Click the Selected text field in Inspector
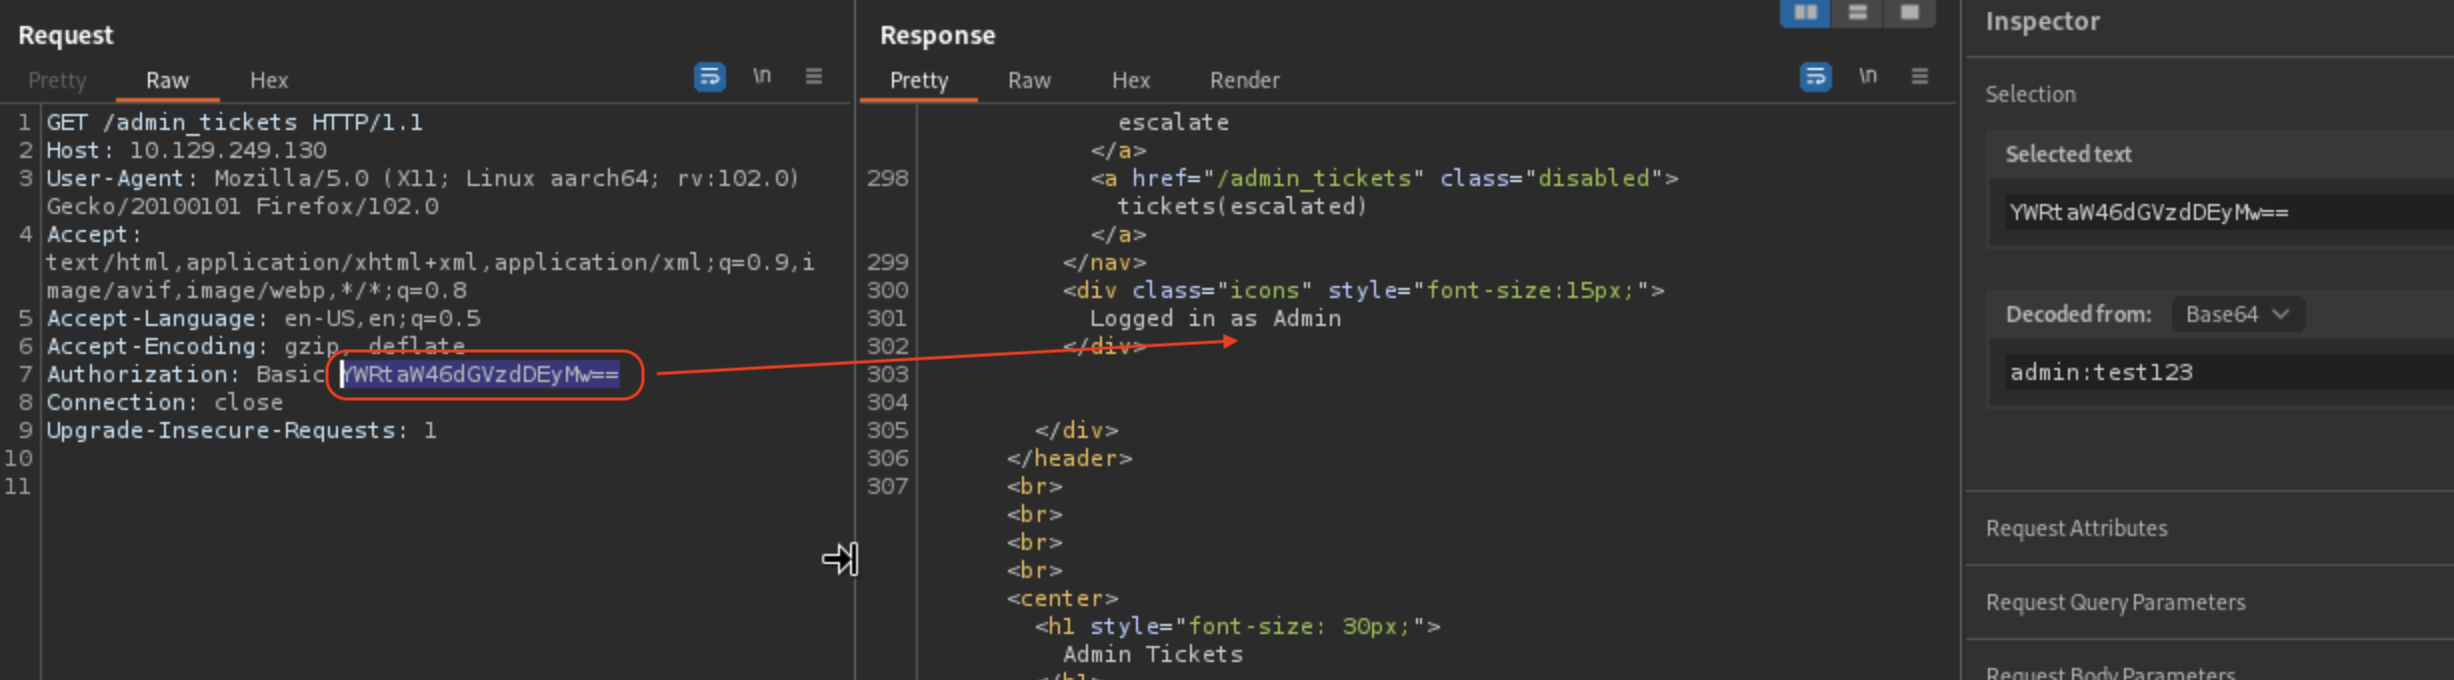This screenshot has height=680, width=2454. click(2200, 212)
